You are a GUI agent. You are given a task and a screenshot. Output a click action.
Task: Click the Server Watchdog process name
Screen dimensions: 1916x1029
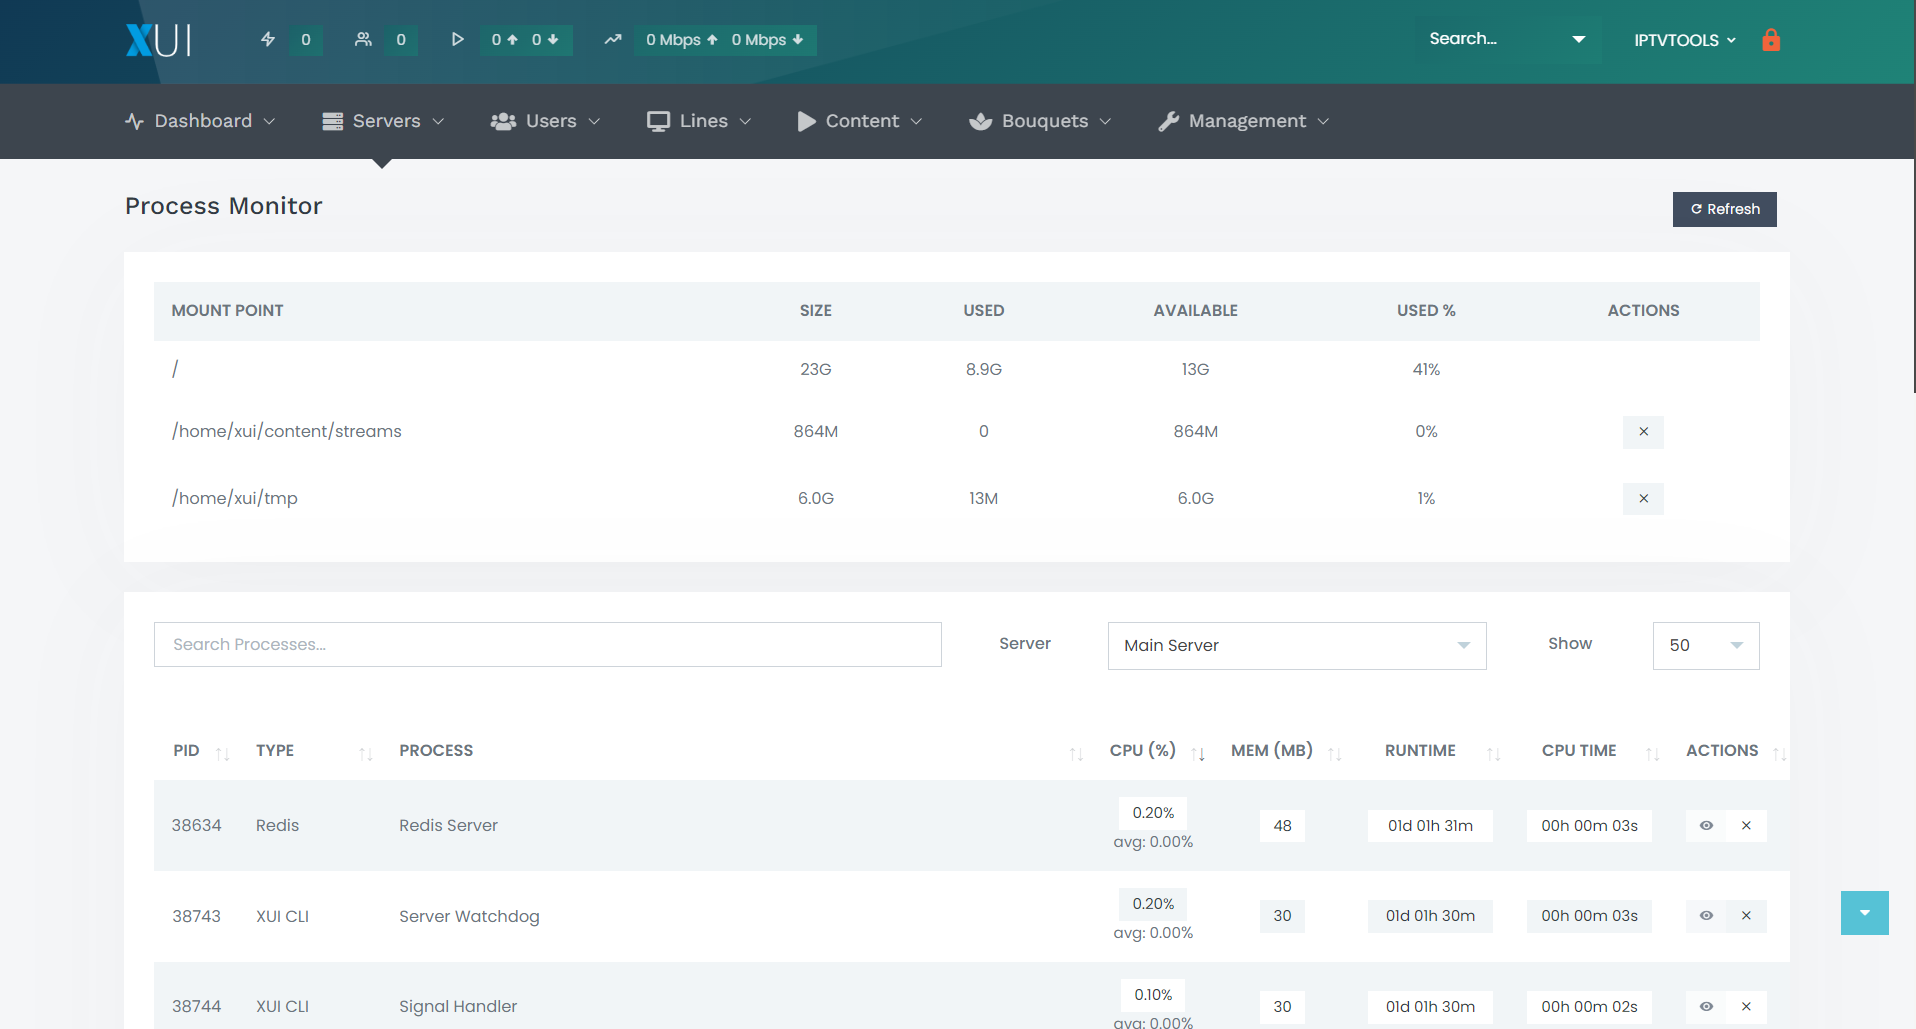point(469,916)
